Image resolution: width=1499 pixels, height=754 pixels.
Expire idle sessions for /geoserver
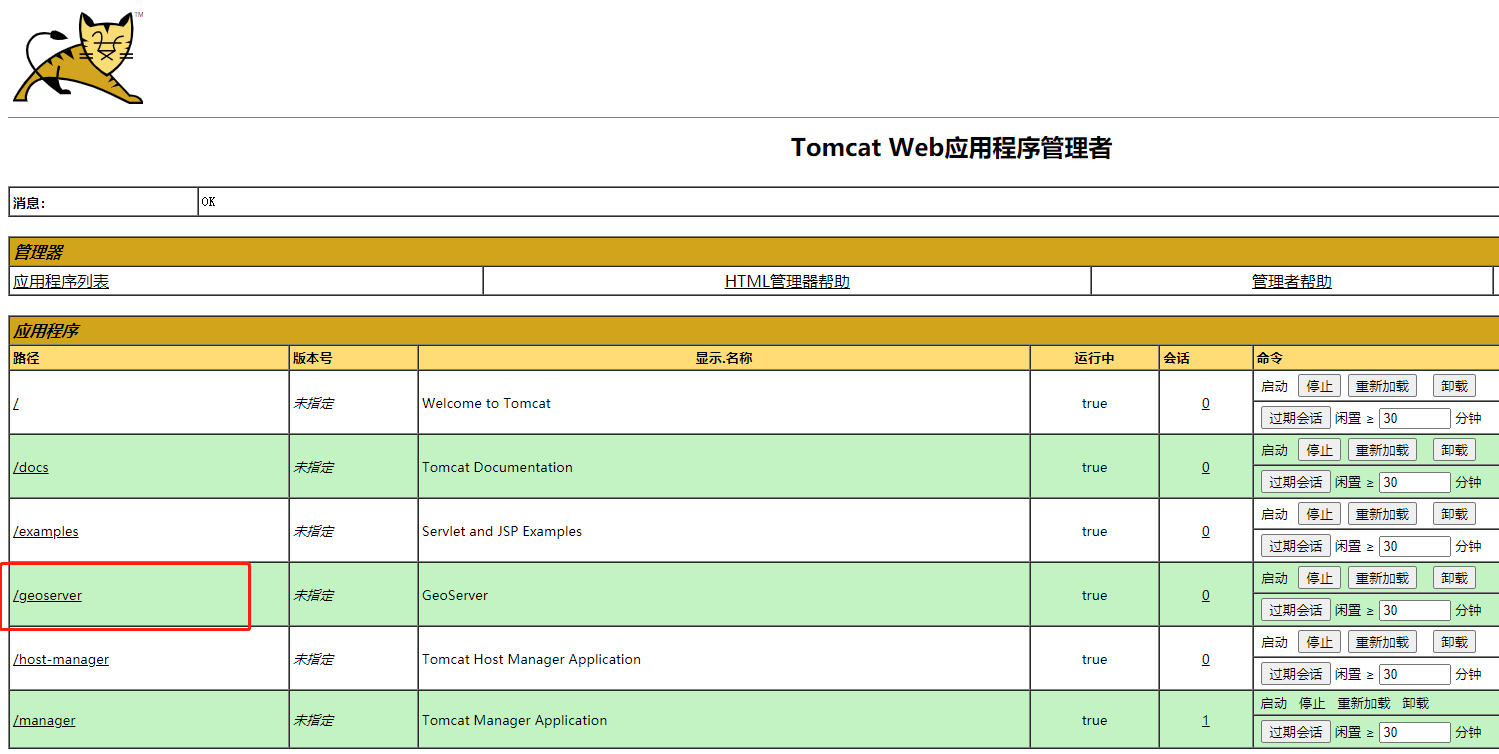tap(1295, 609)
